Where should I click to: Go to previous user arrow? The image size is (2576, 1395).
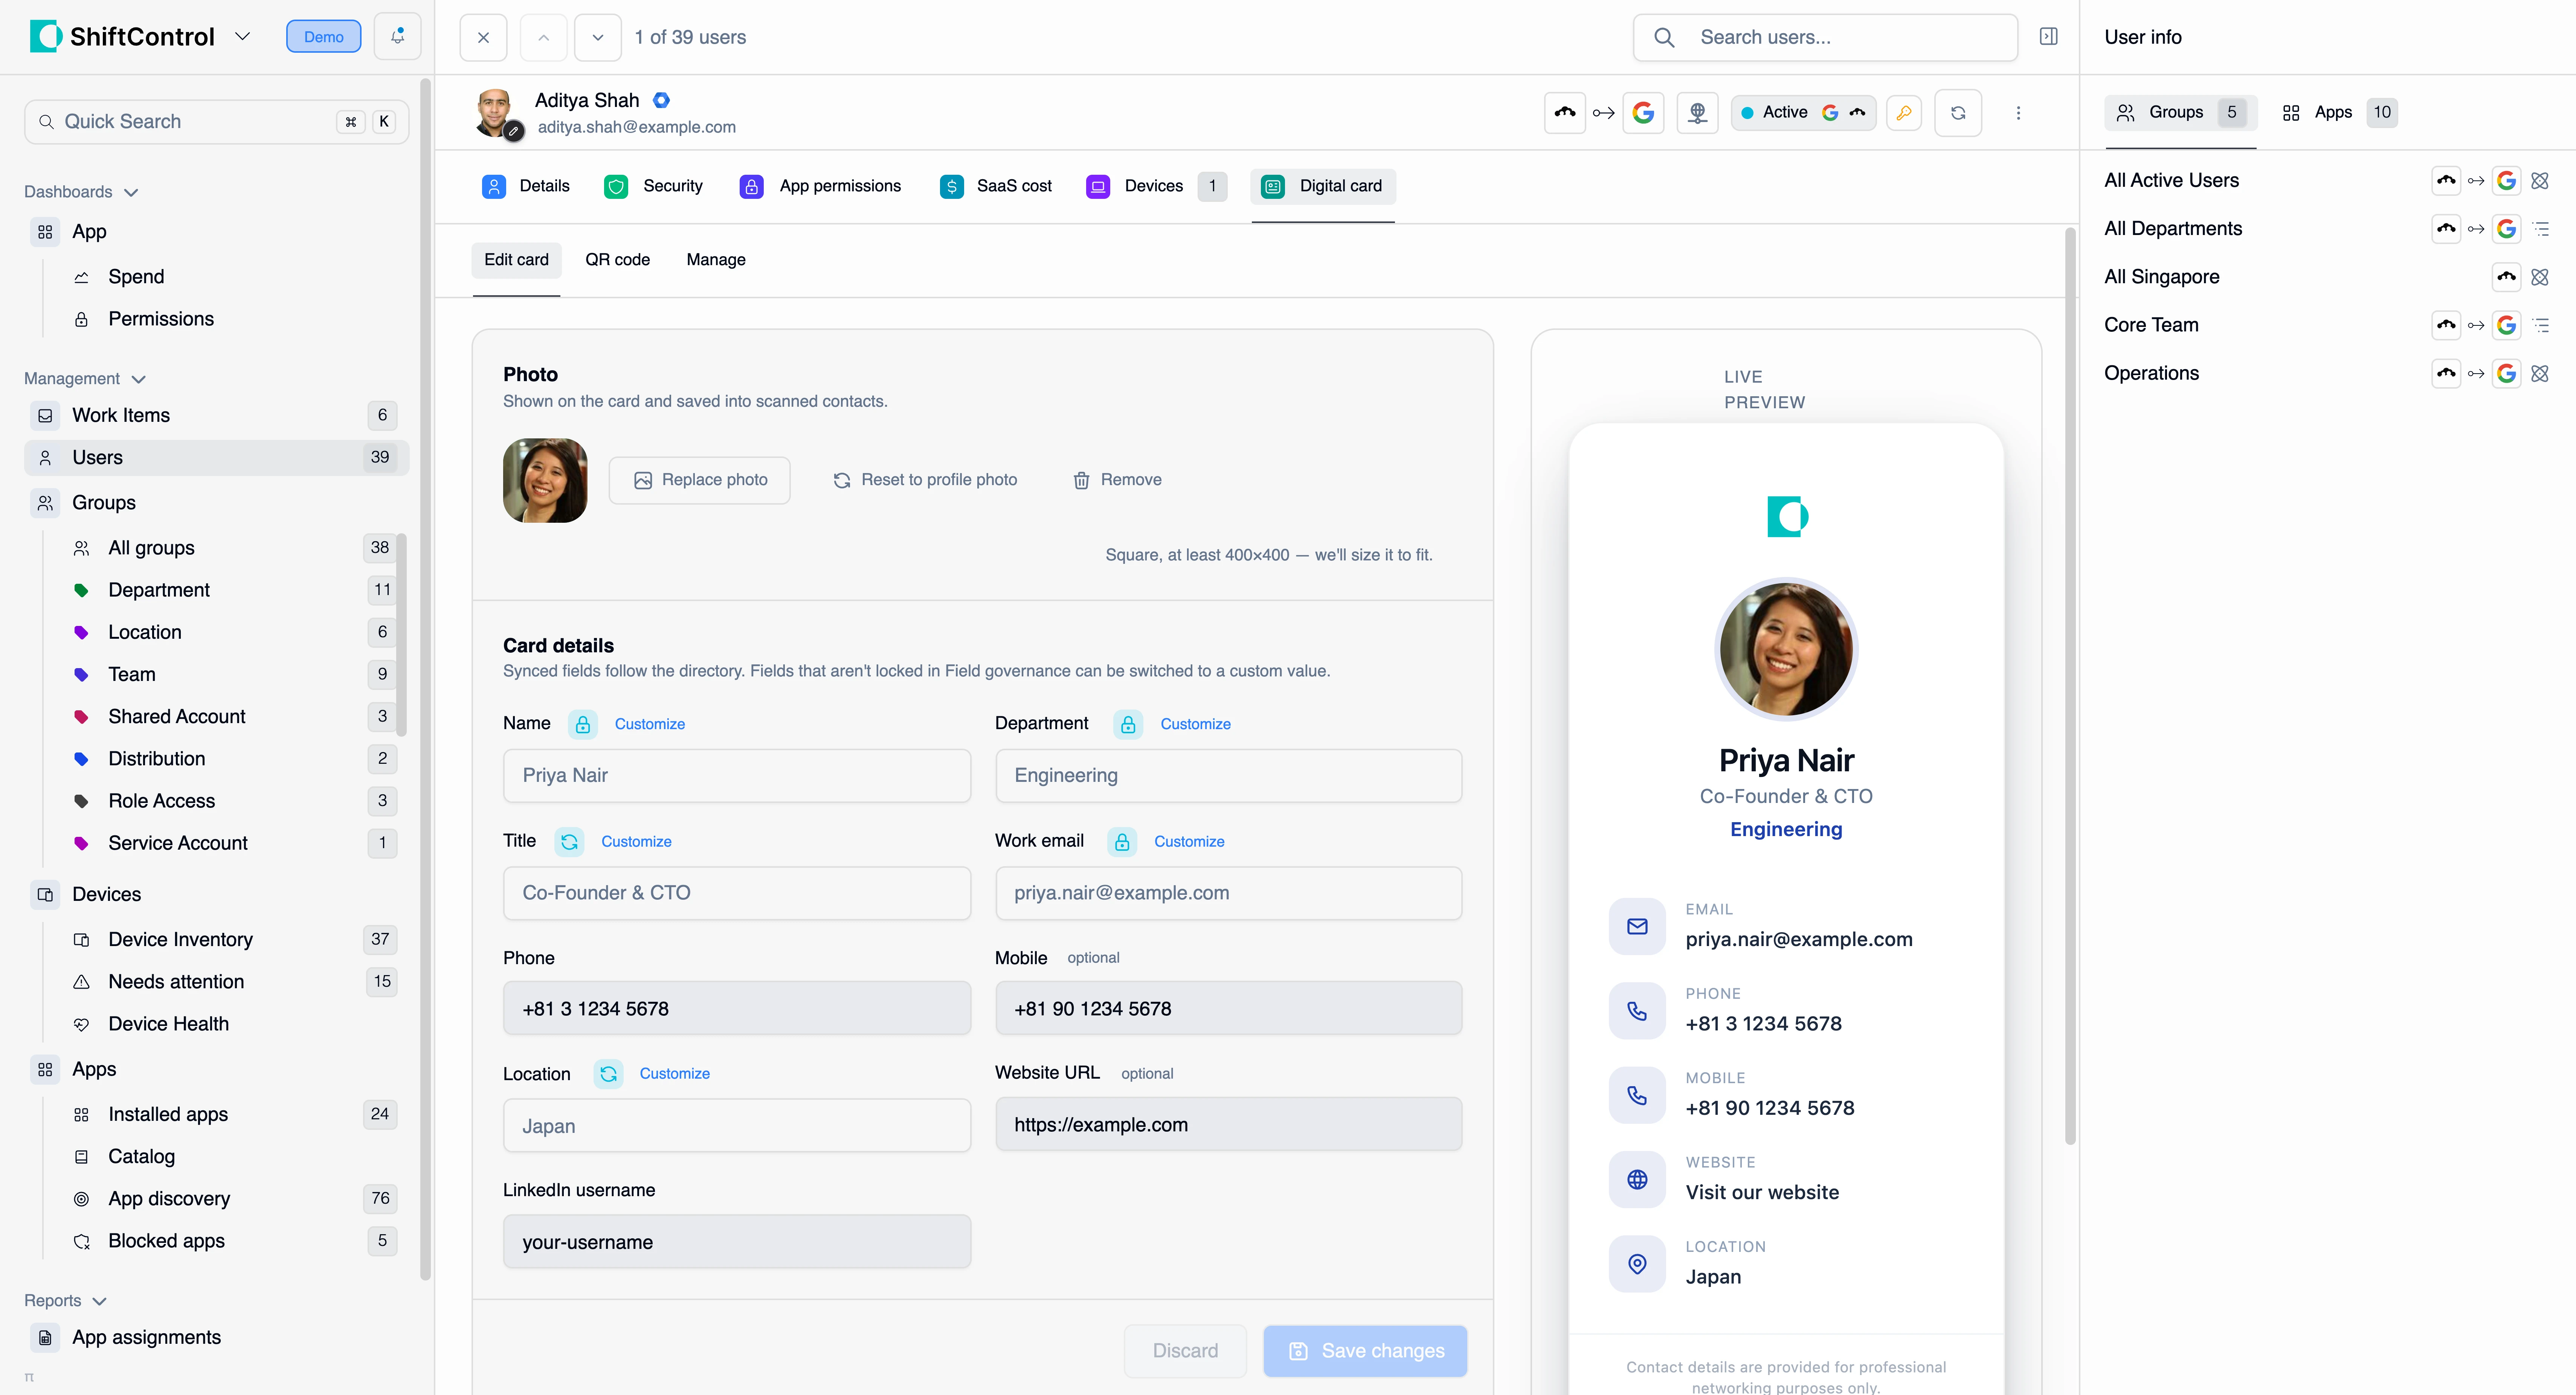click(x=543, y=37)
